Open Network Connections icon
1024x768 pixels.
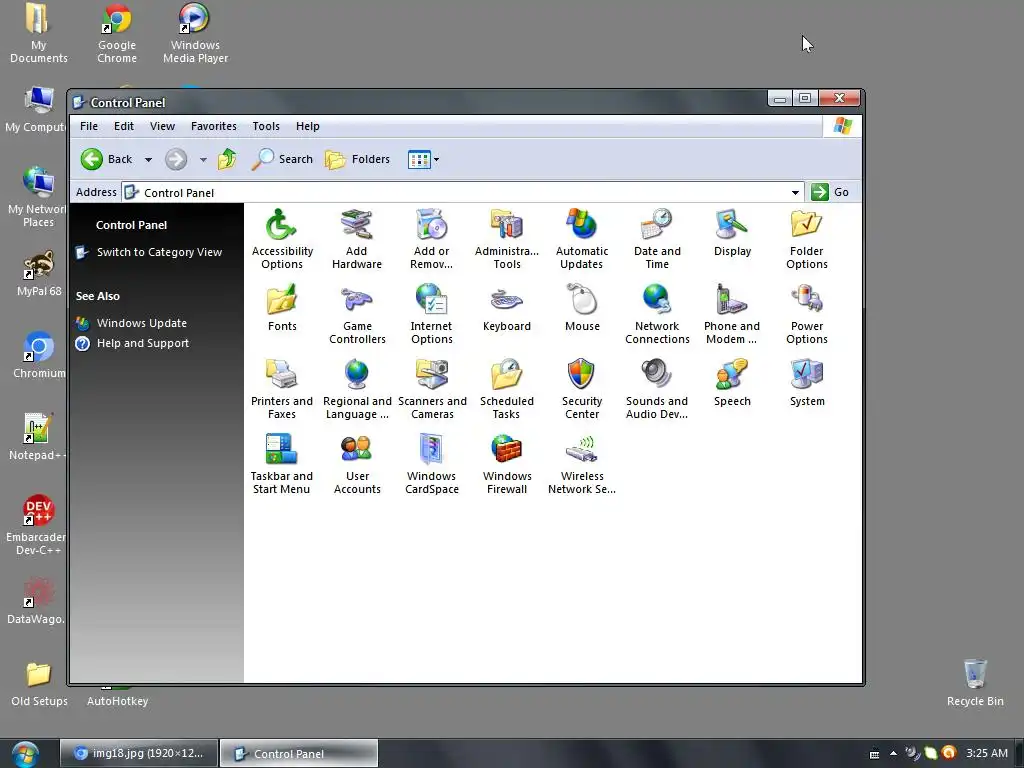(657, 313)
